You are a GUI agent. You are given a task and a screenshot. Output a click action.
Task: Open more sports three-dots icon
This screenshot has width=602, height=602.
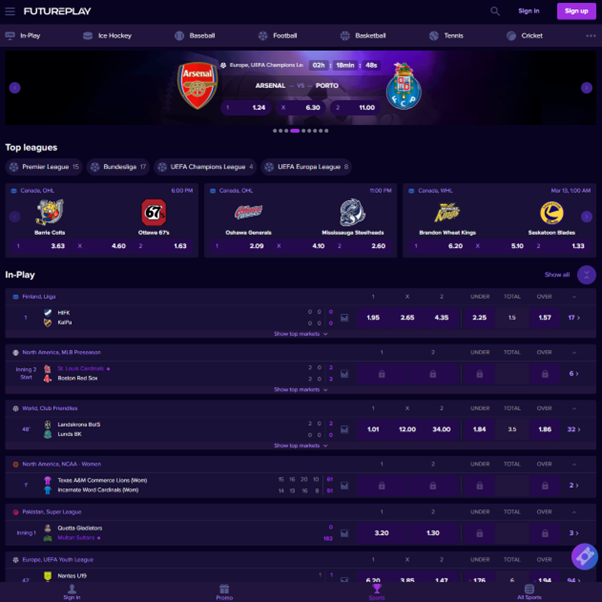590,36
